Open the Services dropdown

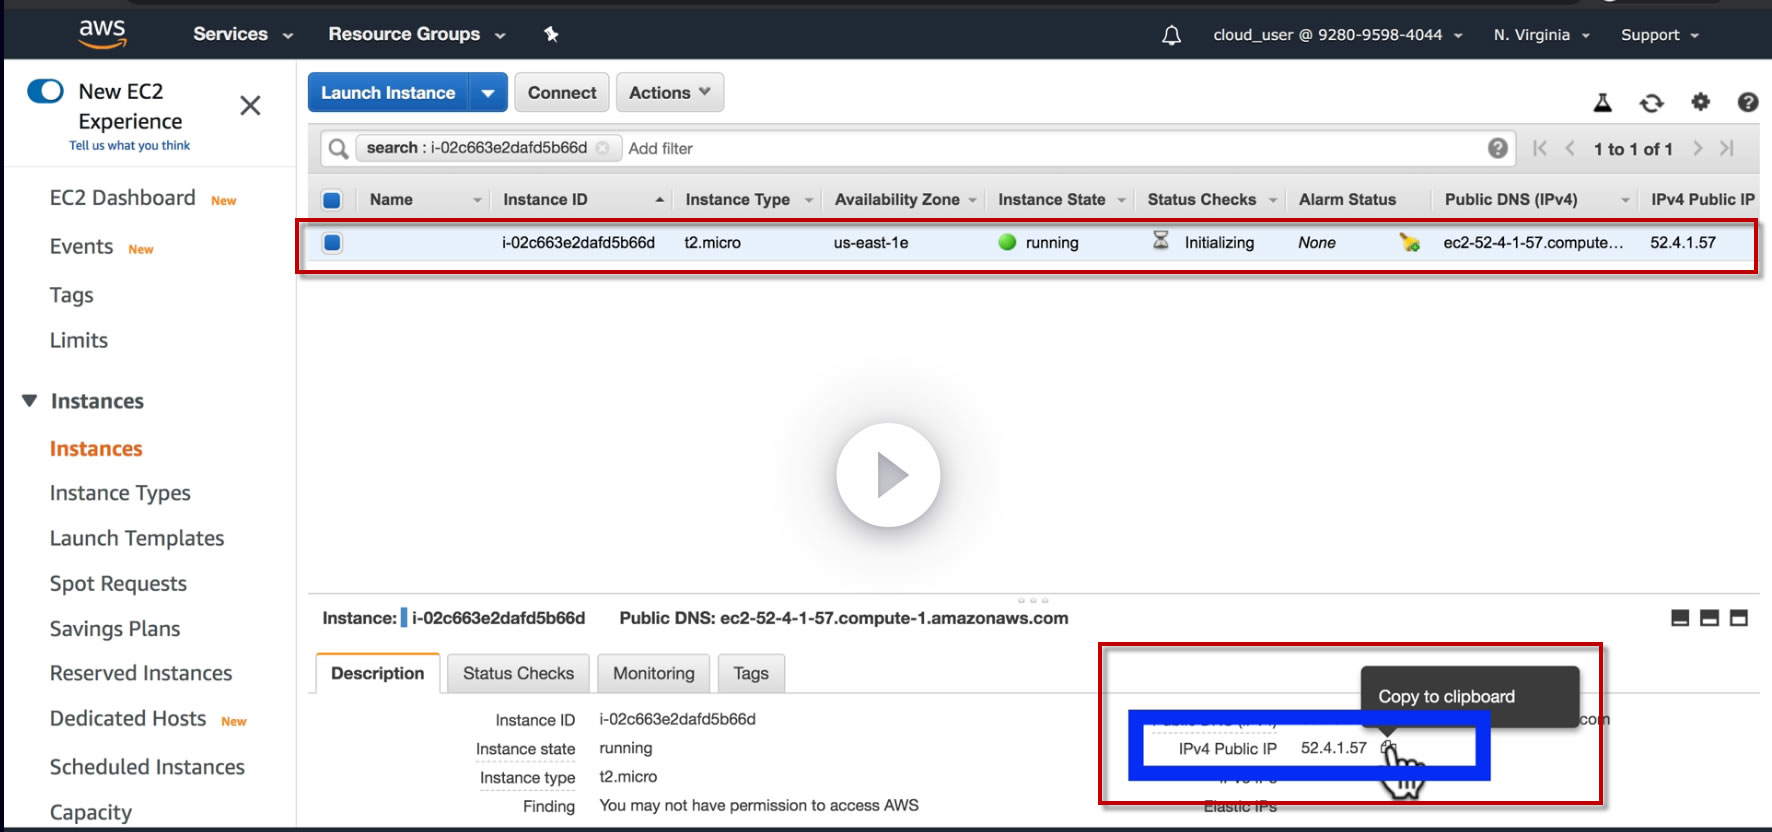pyautogui.click(x=243, y=34)
